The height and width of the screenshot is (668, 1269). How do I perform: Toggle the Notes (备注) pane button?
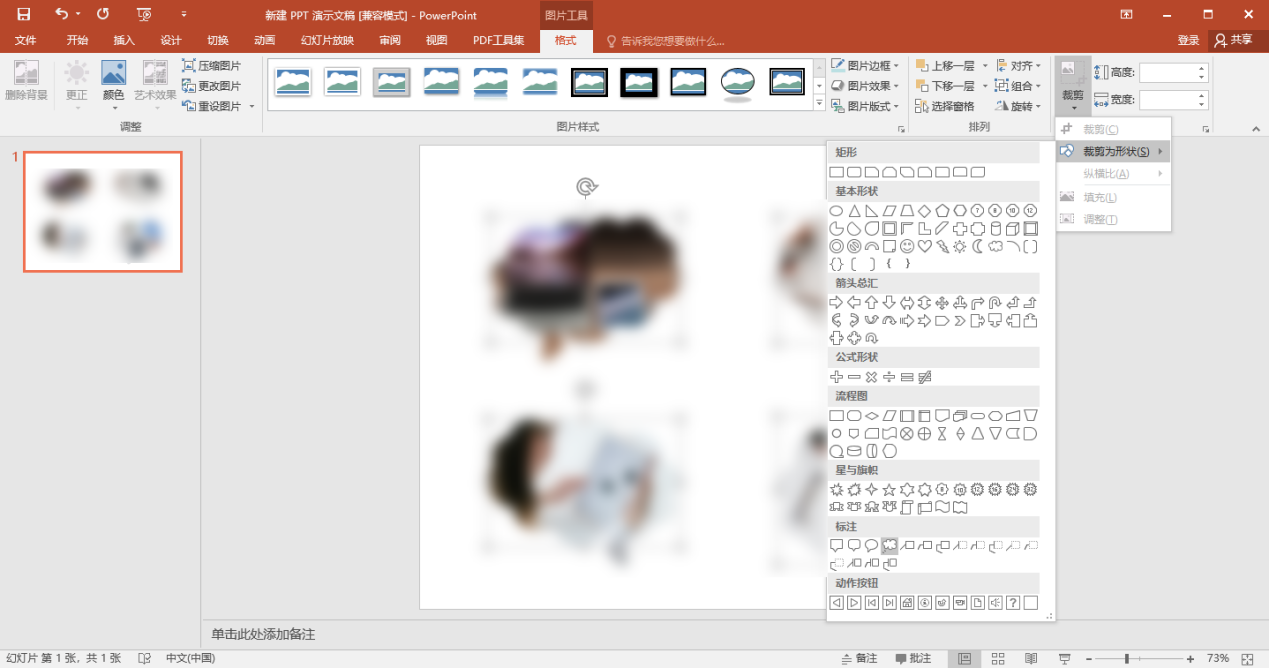pyautogui.click(x=858, y=658)
